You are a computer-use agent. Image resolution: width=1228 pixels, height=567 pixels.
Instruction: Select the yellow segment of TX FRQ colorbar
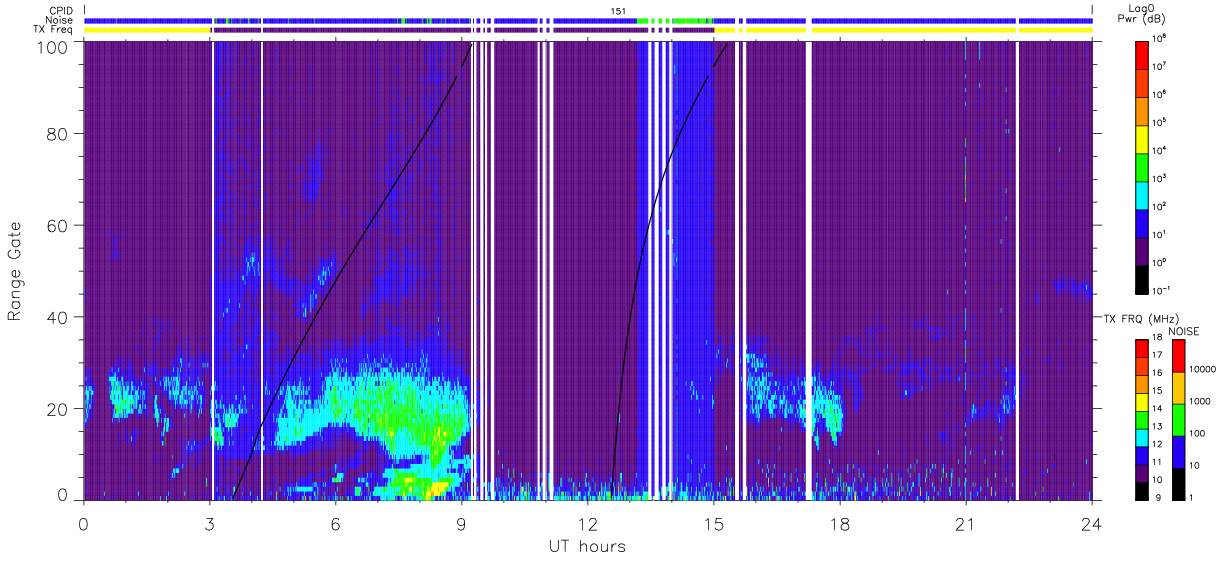tap(1141, 402)
